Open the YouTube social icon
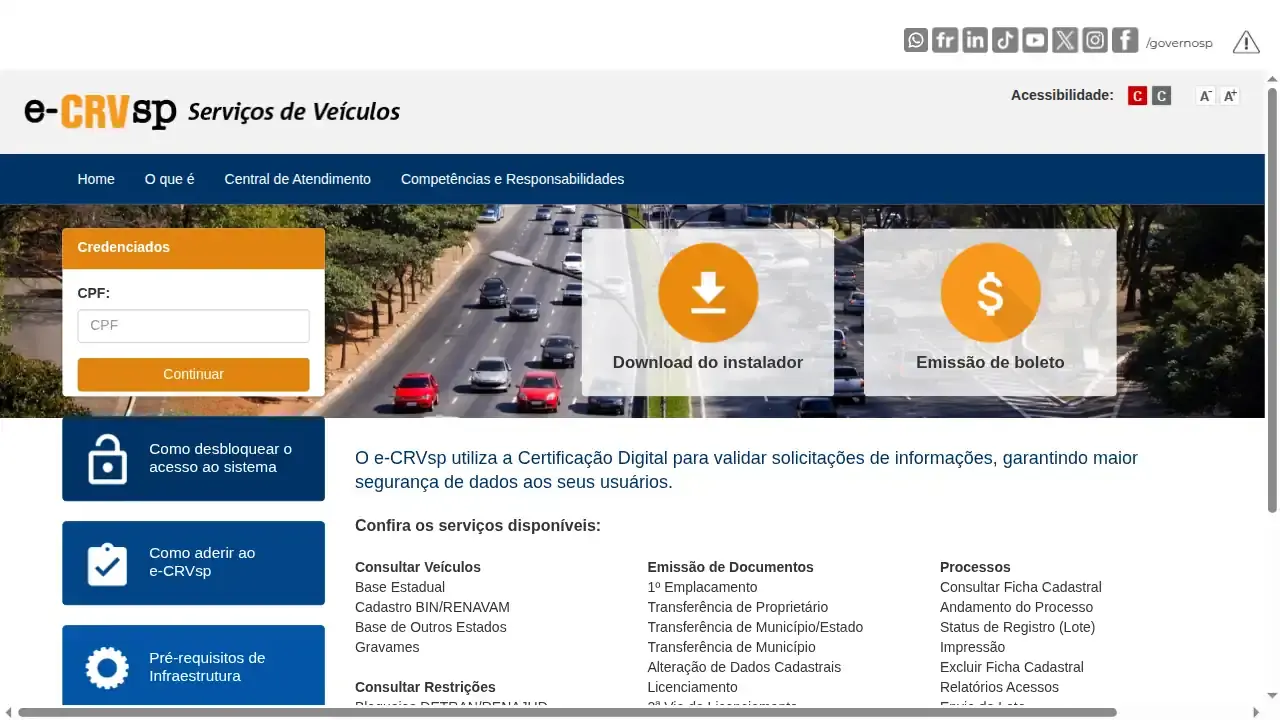The image size is (1280, 720). tap(1035, 40)
